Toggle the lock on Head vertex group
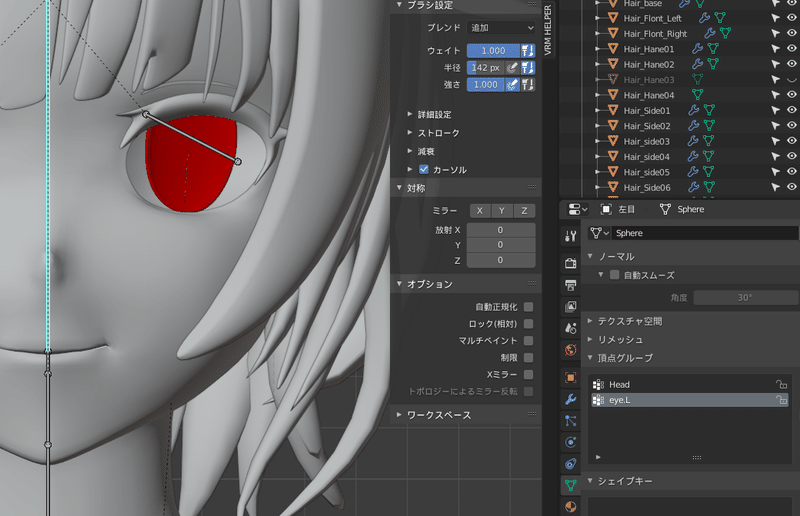 [x=781, y=384]
